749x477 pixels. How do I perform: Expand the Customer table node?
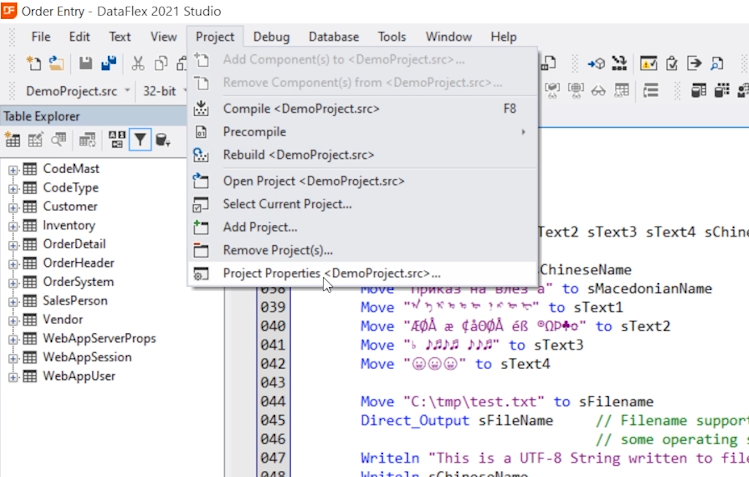pyautogui.click(x=13, y=207)
